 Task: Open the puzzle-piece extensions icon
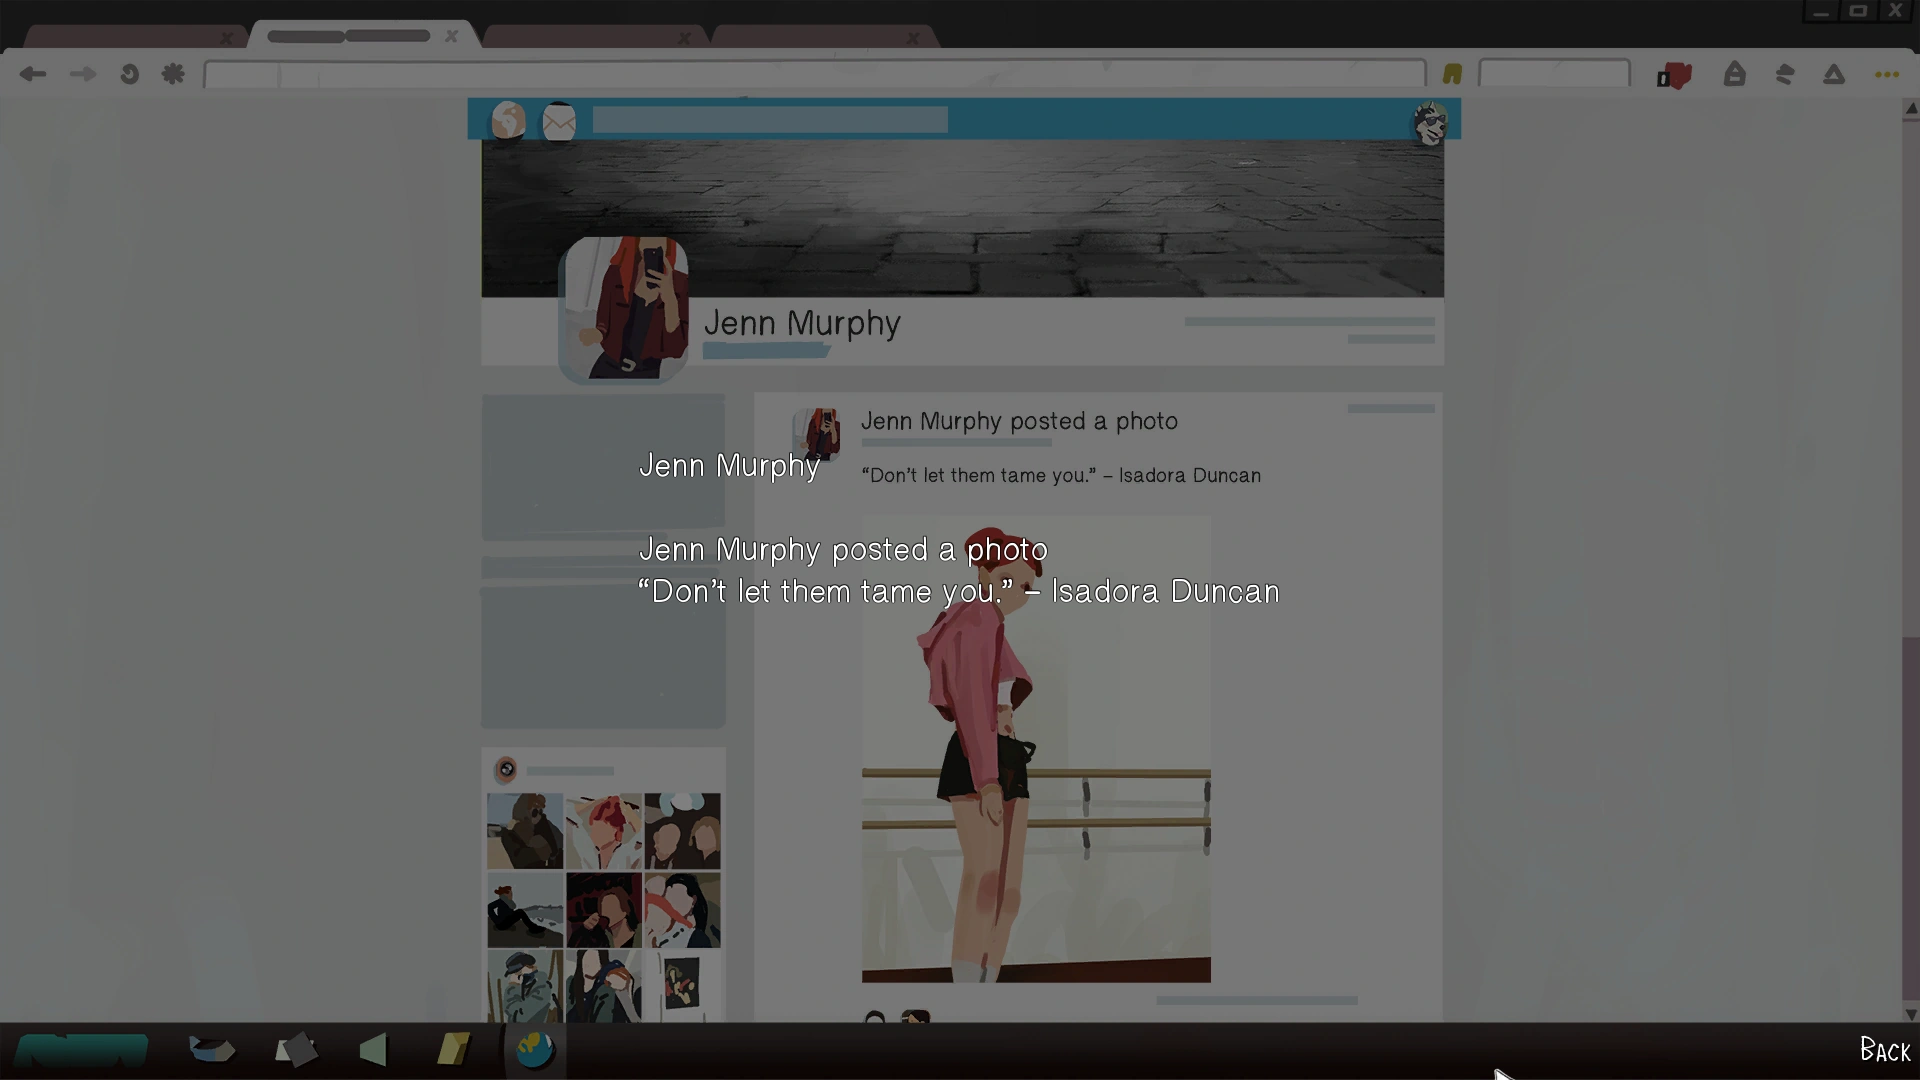173,74
